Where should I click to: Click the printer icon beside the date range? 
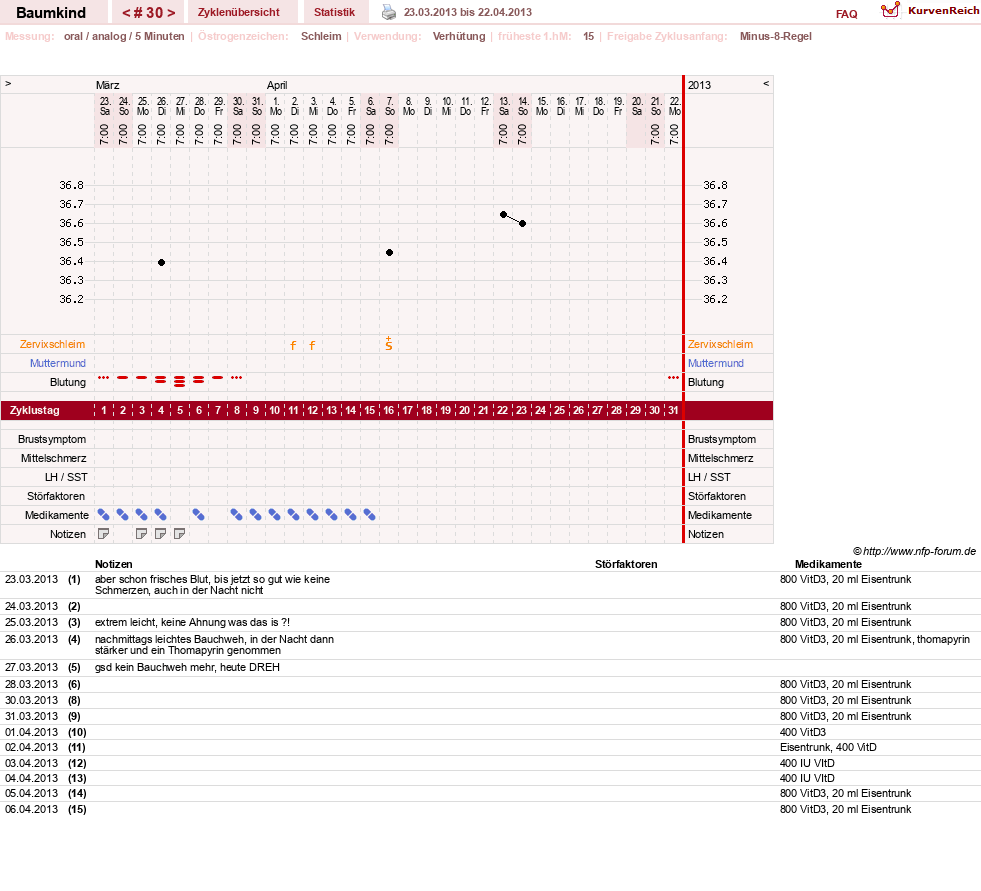pyautogui.click(x=389, y=12)
